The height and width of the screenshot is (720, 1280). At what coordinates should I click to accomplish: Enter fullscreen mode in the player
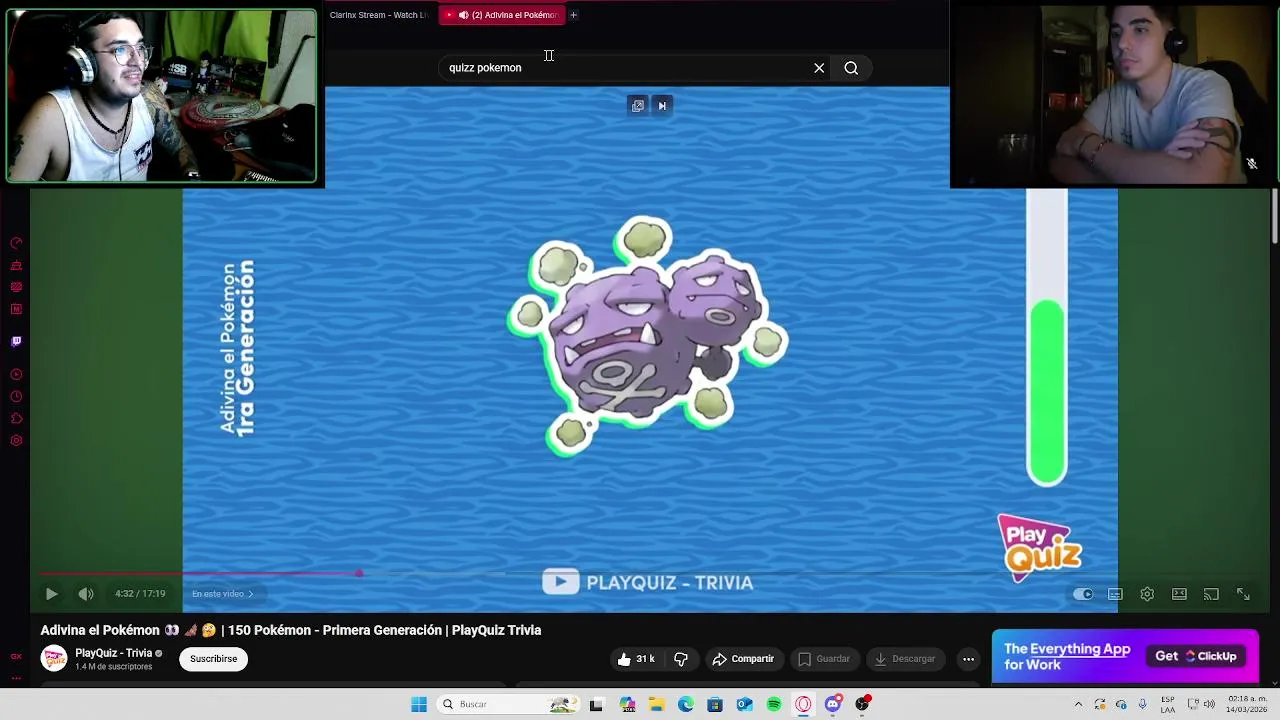[x=1243, y=594]
